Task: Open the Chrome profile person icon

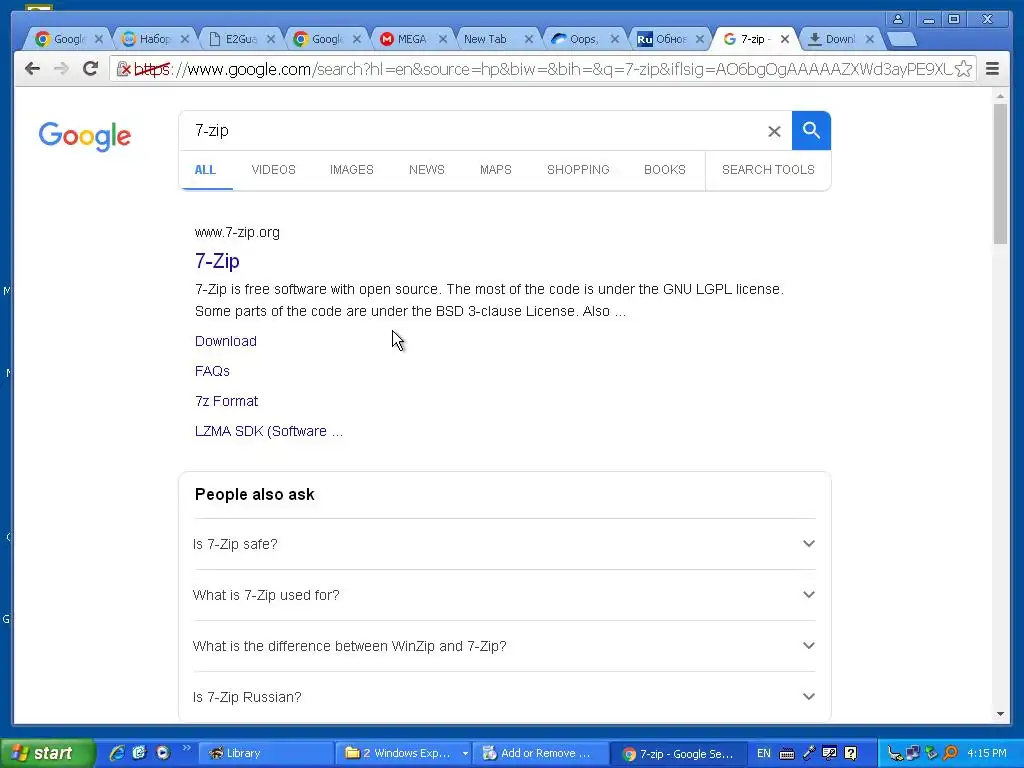Action: coord(898,19)
